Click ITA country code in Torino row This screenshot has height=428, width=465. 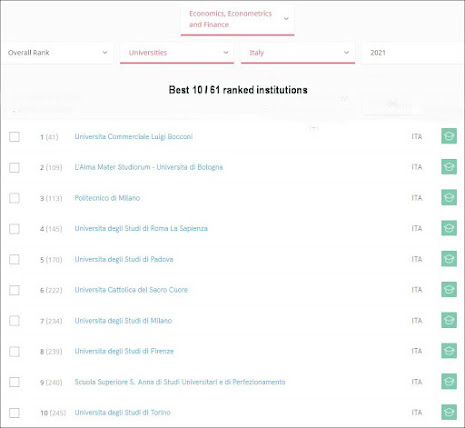(x=417, y=413)
